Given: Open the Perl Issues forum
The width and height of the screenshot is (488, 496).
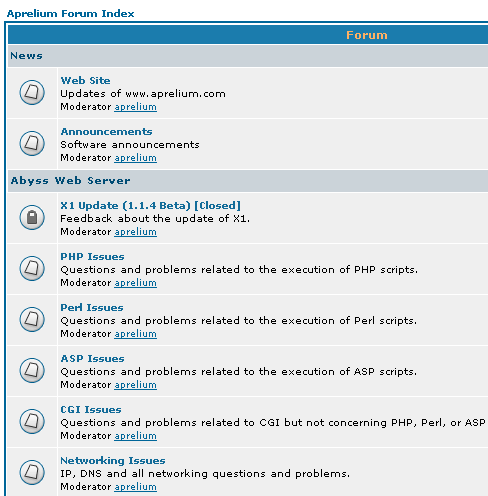Looking at the screenshot, I should point(92,308).
